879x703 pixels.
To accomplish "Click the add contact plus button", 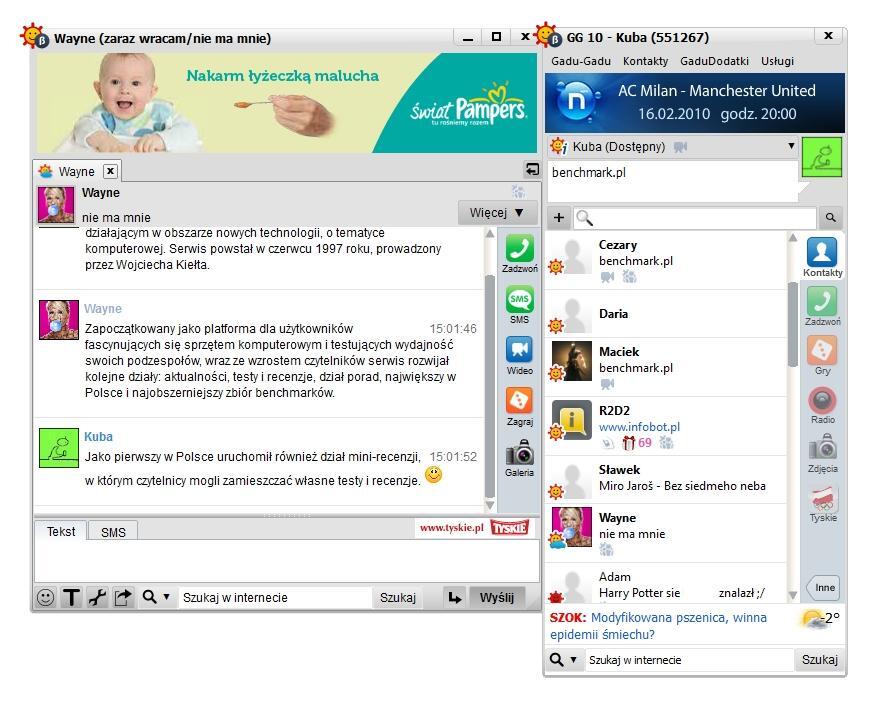I will coord(559,217).
